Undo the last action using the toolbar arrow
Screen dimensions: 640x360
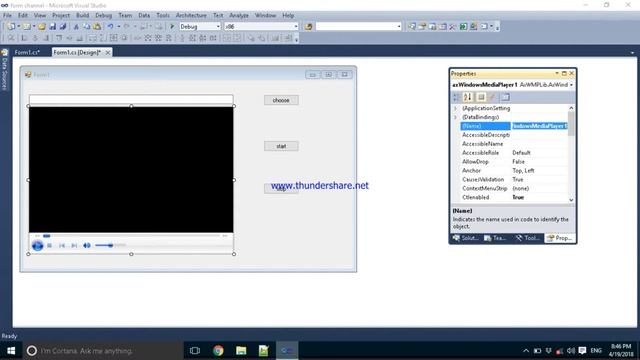pyautogui.click(x=110, y=27)
